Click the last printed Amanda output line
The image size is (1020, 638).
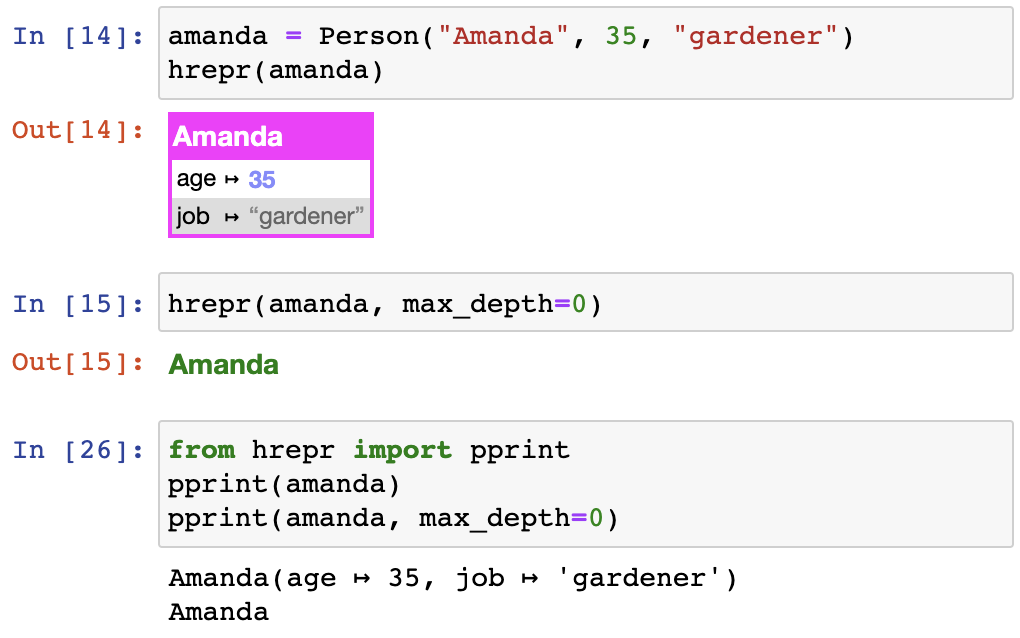tap(219, 612)
